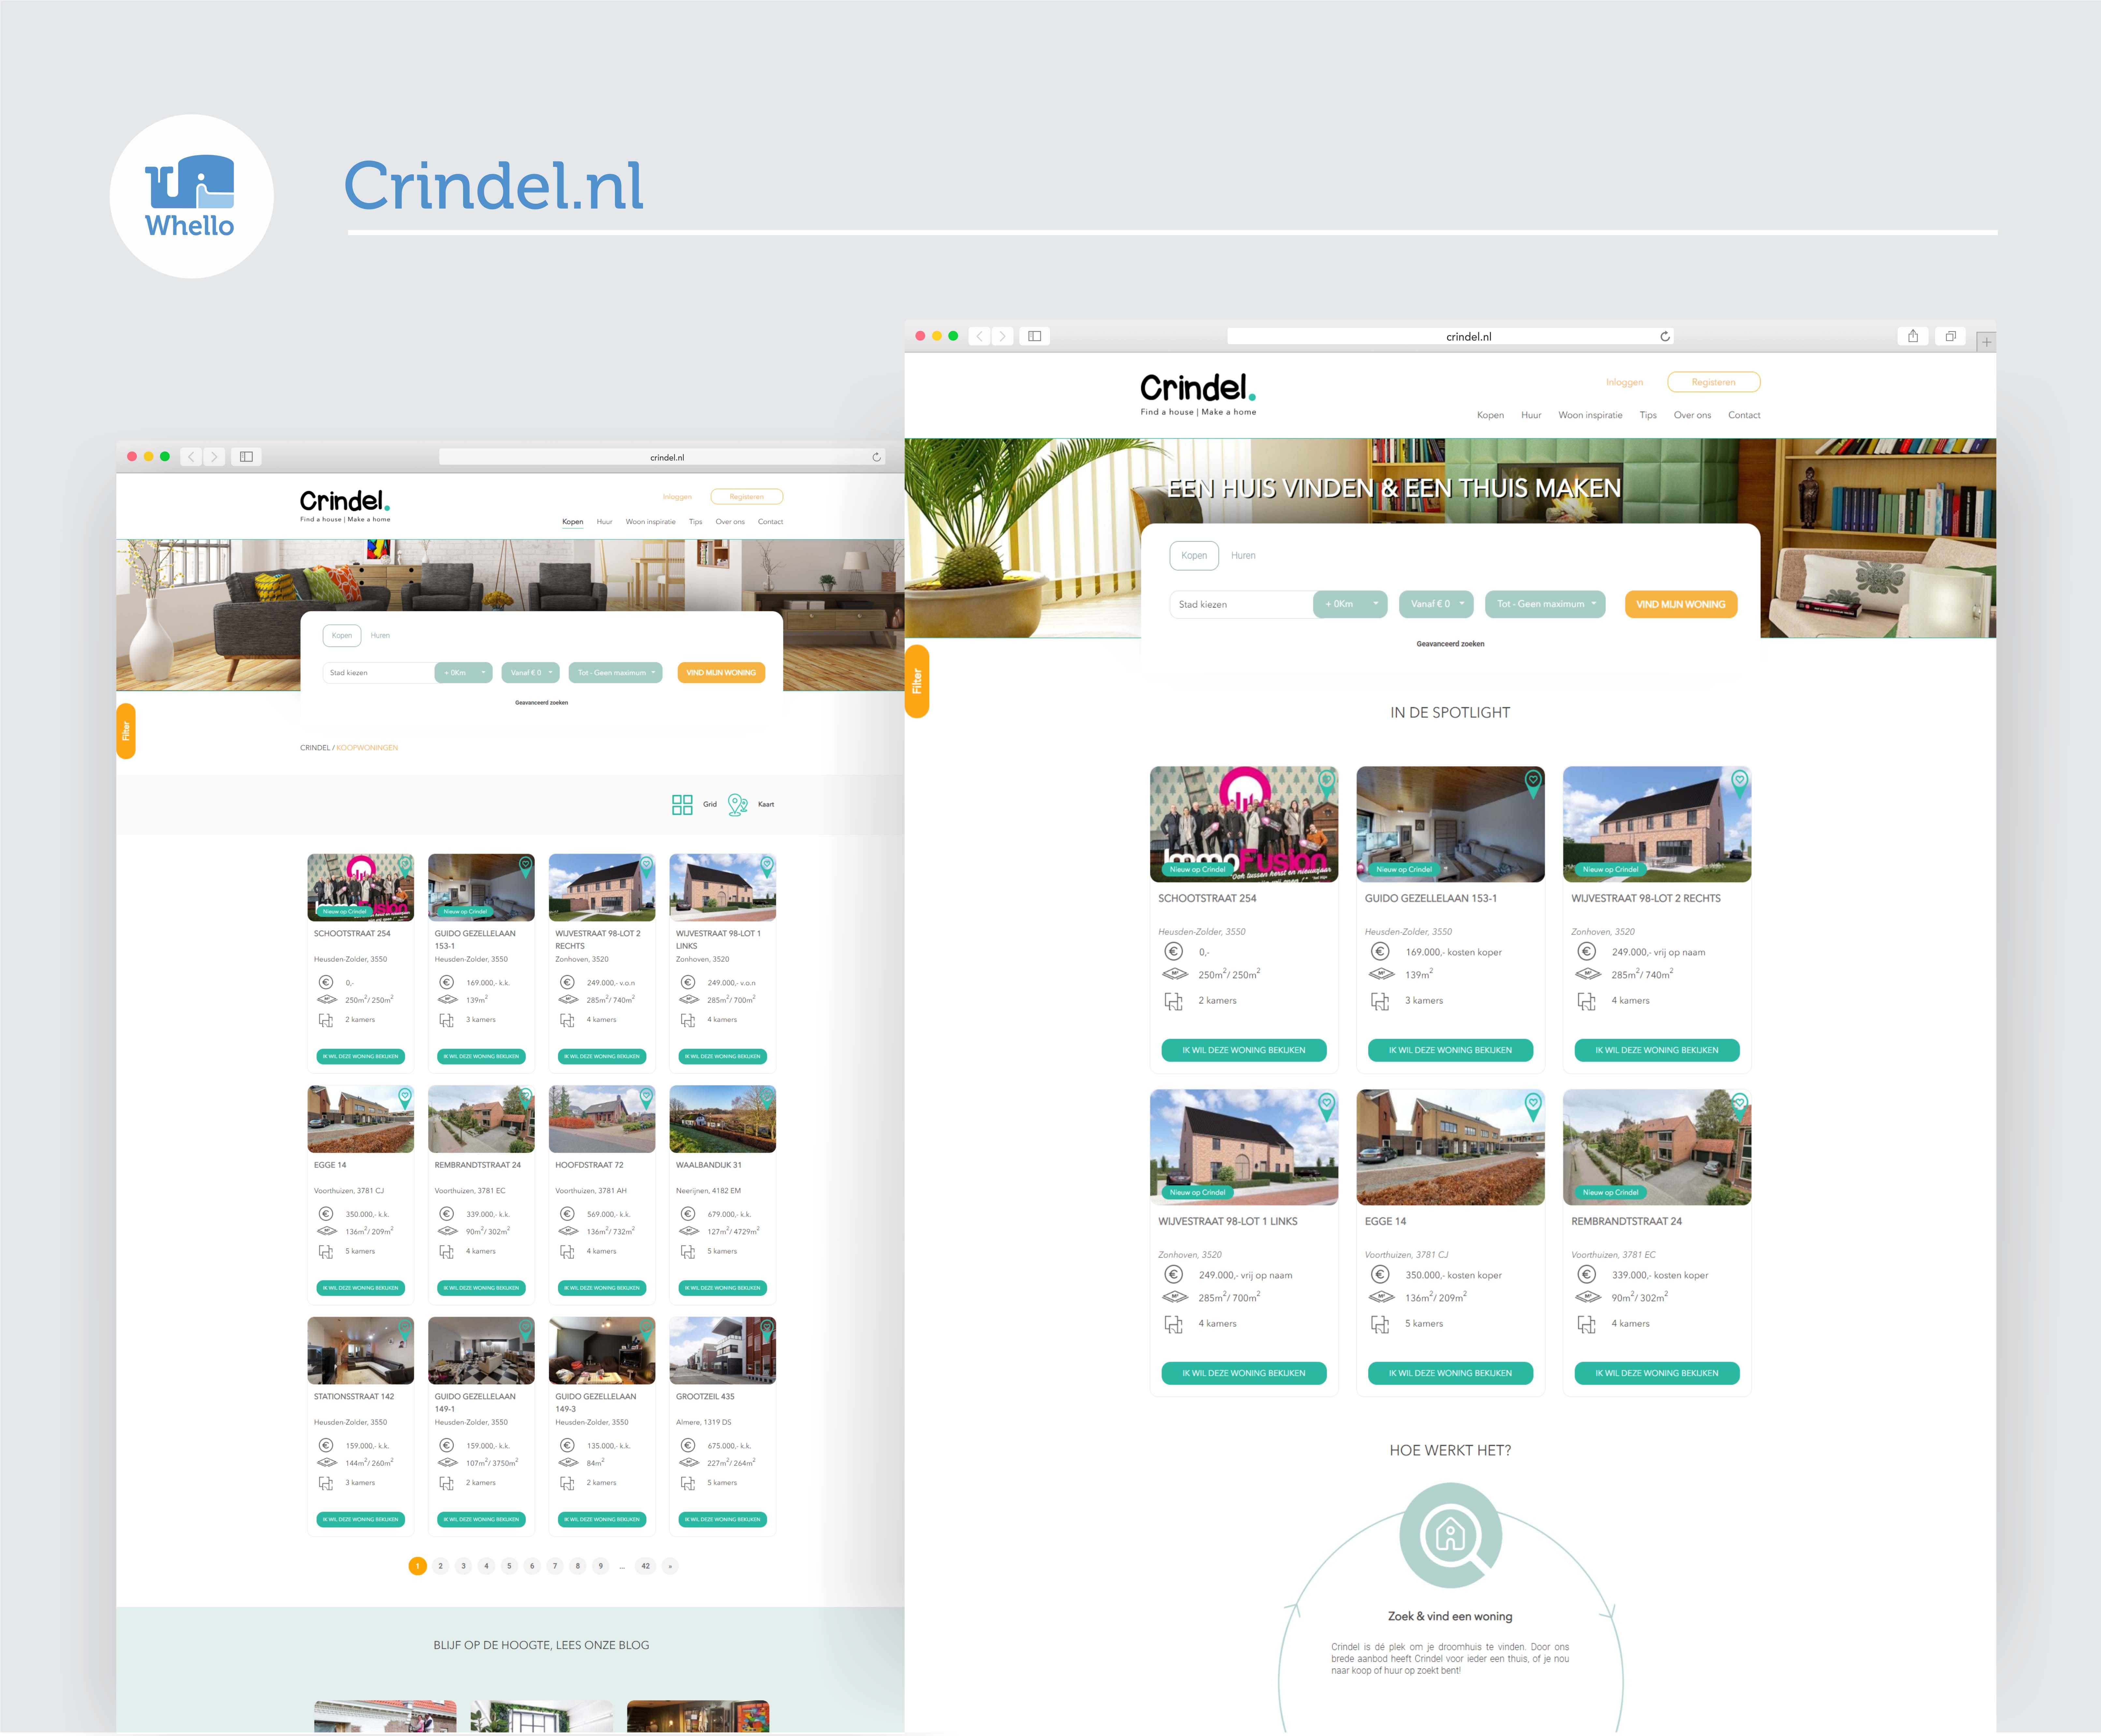Open Waalbandijk 31 photo thumbnail in left window
Screen dimensions: 2101x1736
pos(723,1119)
